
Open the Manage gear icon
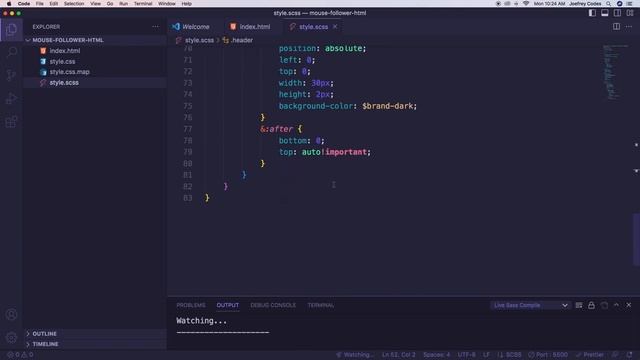tap(11, 338)
